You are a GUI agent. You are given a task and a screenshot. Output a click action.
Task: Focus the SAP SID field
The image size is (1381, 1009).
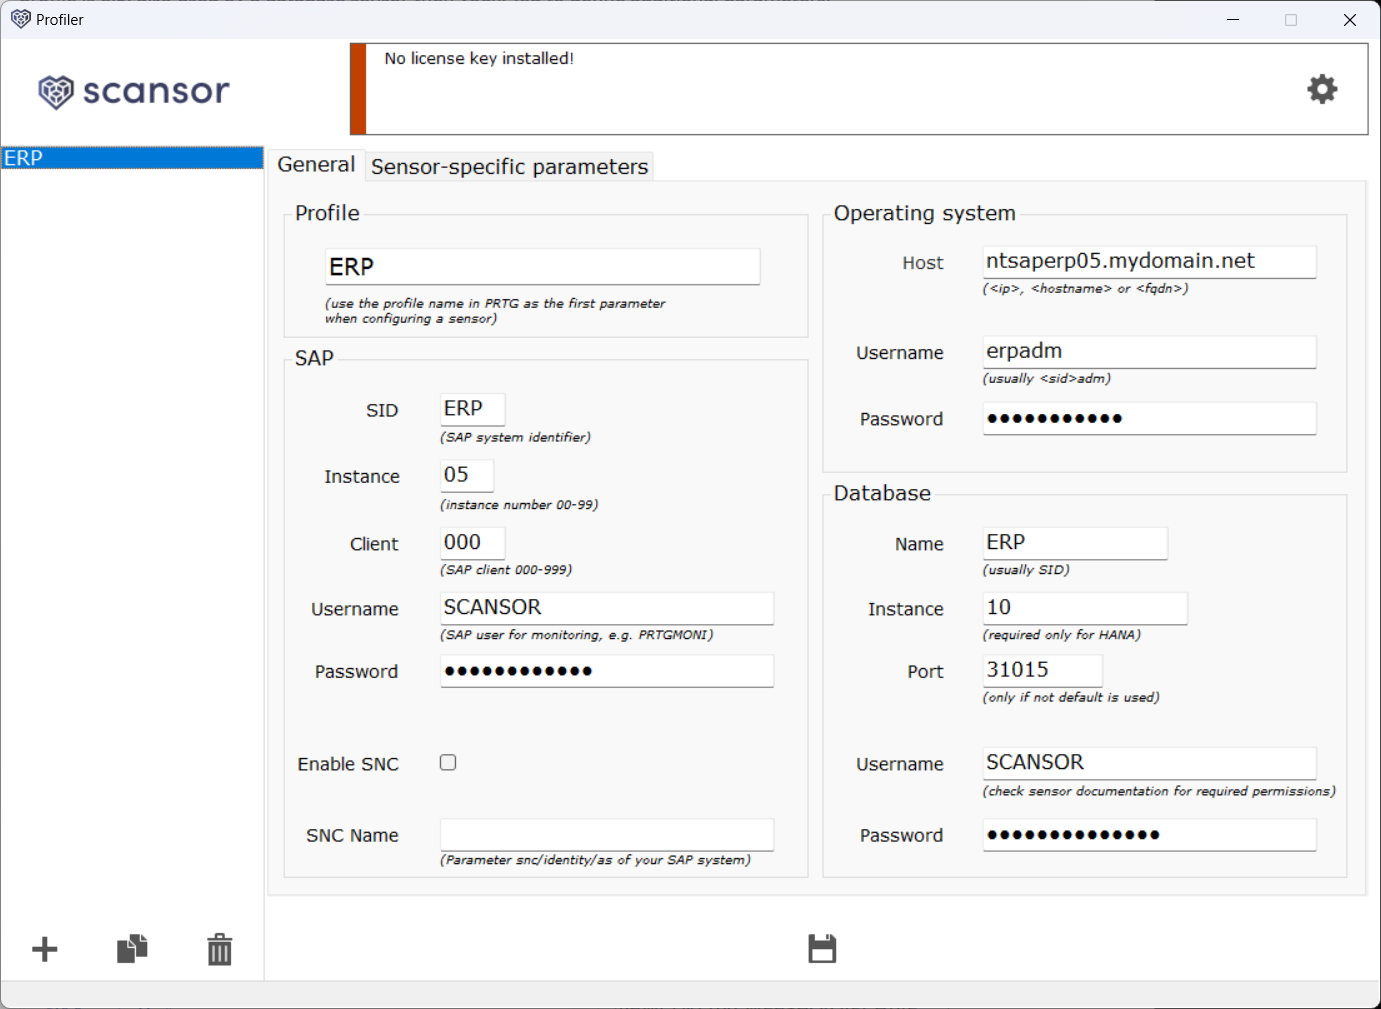pos(472,409)
